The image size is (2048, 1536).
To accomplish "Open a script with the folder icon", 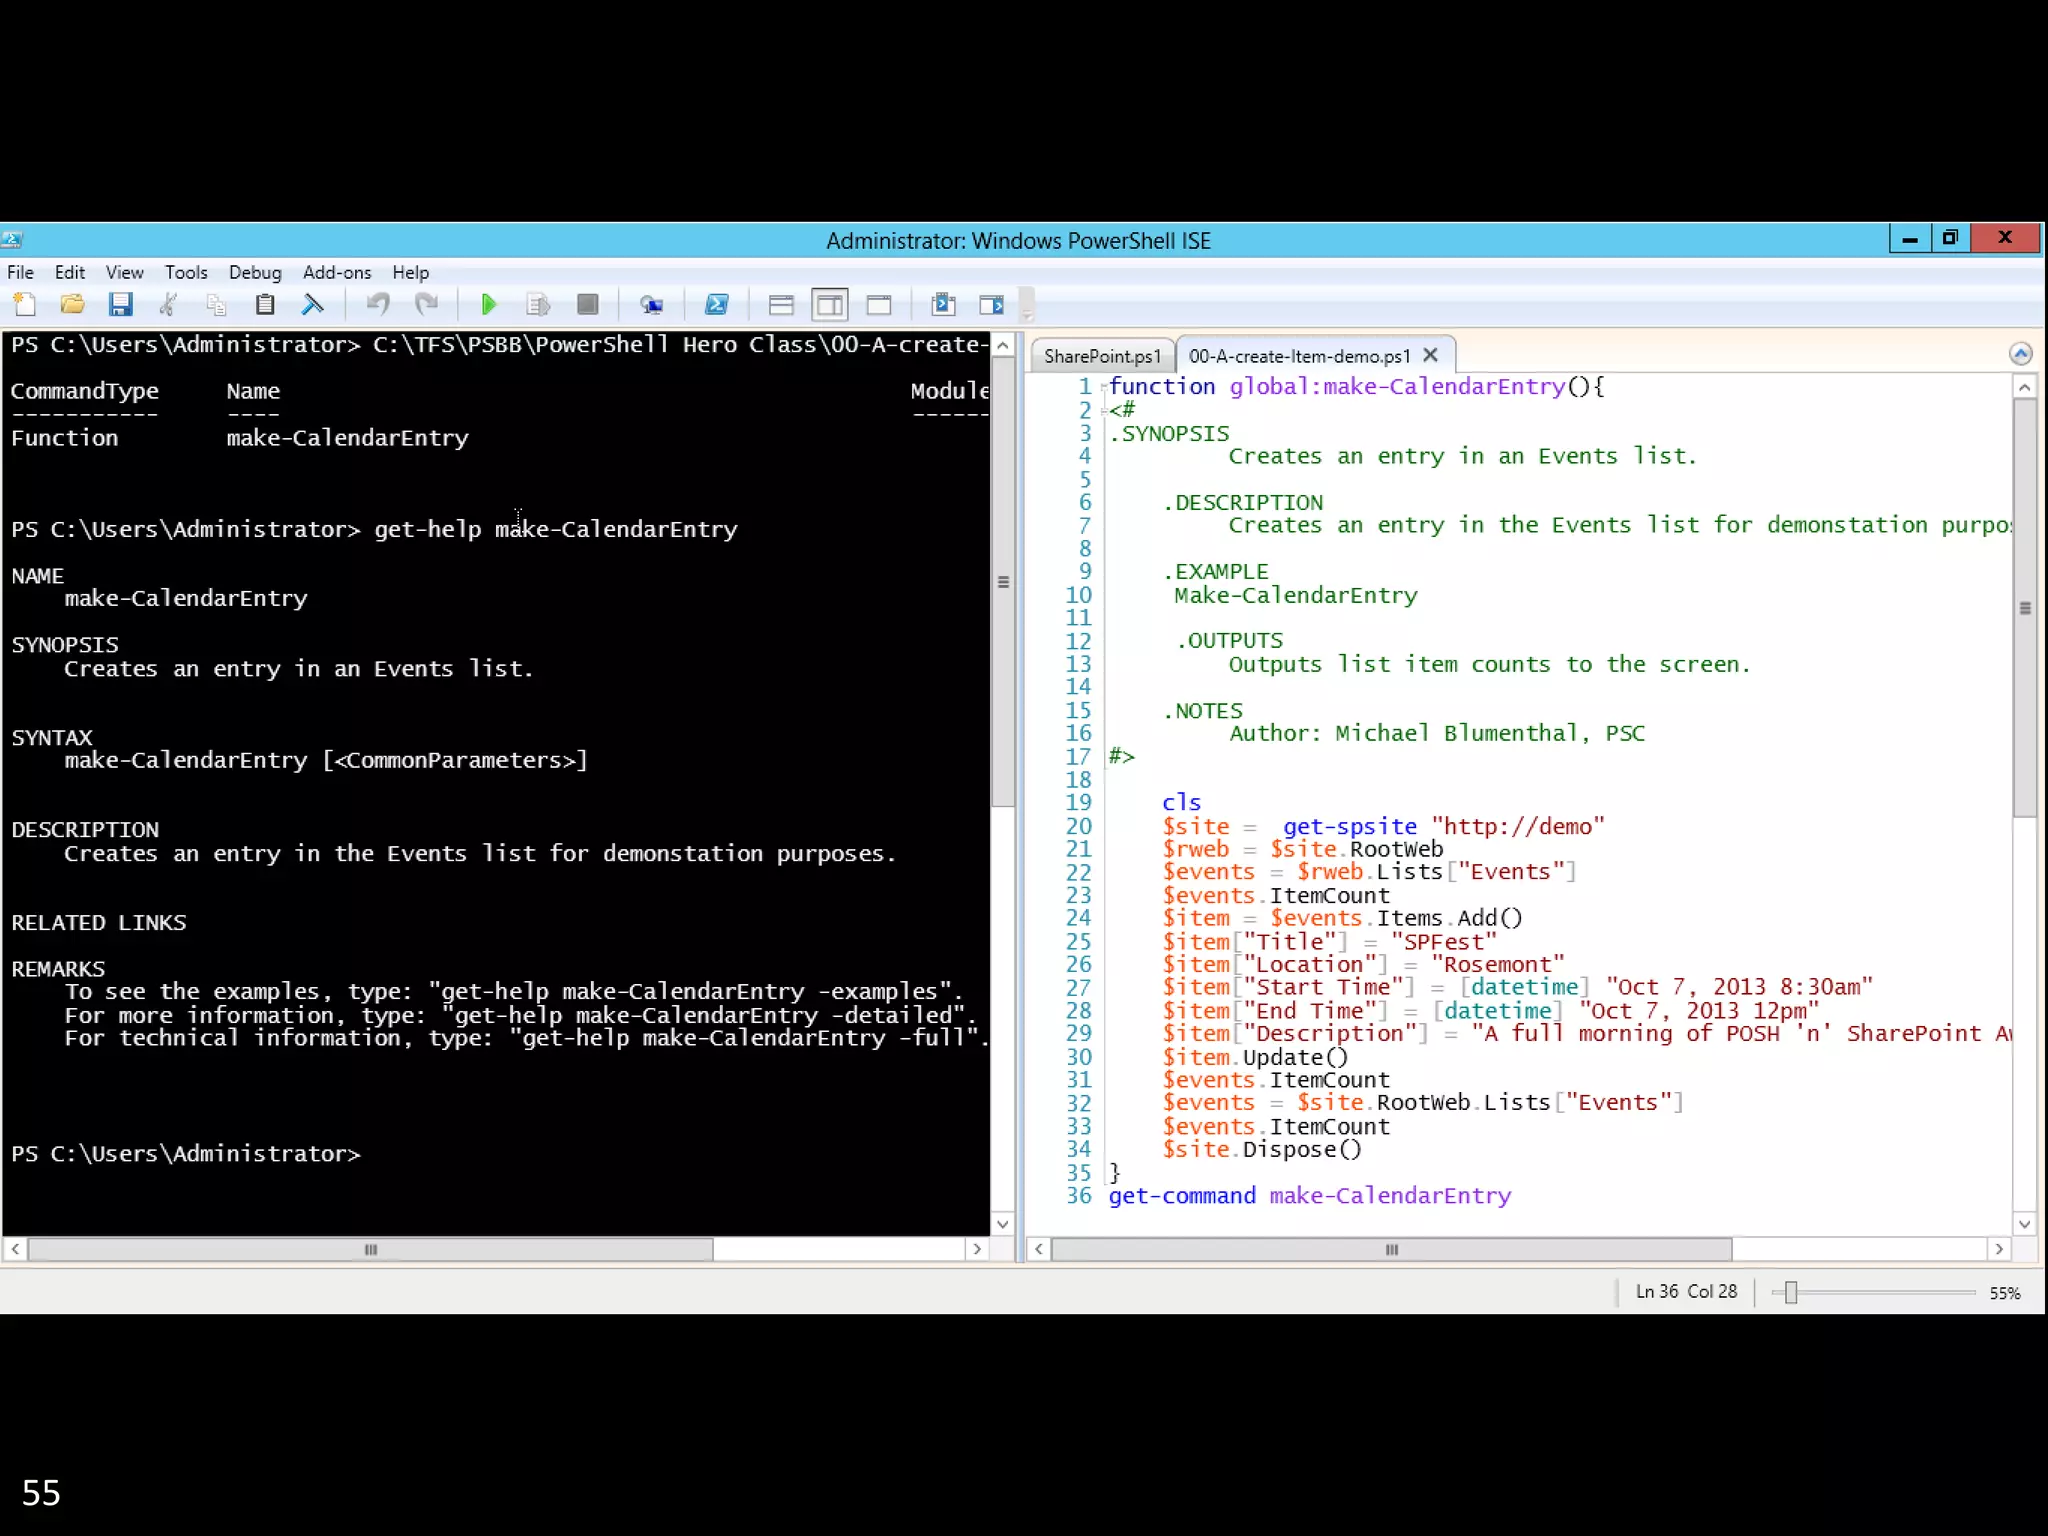I will click(x=72, y=304).
